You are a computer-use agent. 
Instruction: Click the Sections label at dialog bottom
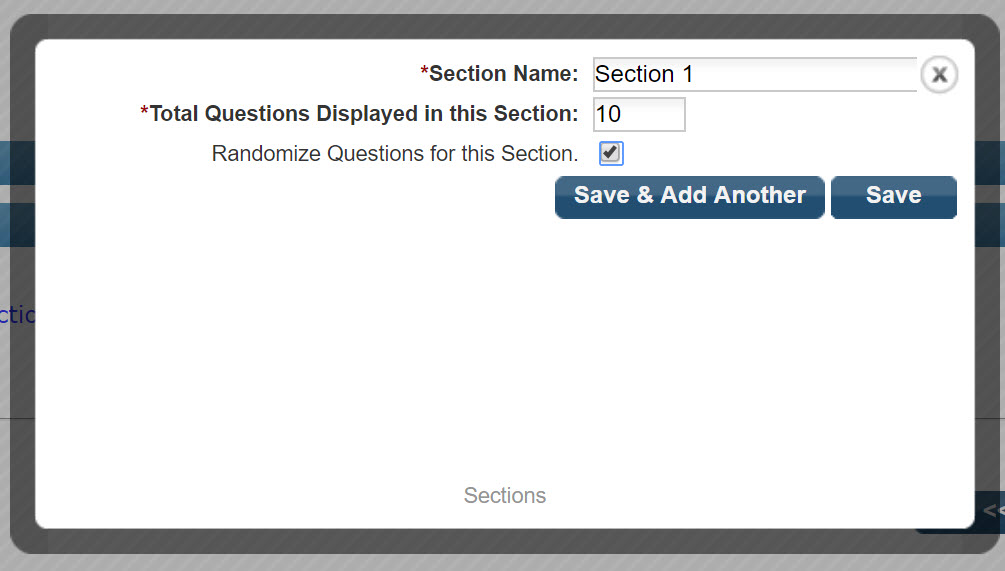pos(505,496)
